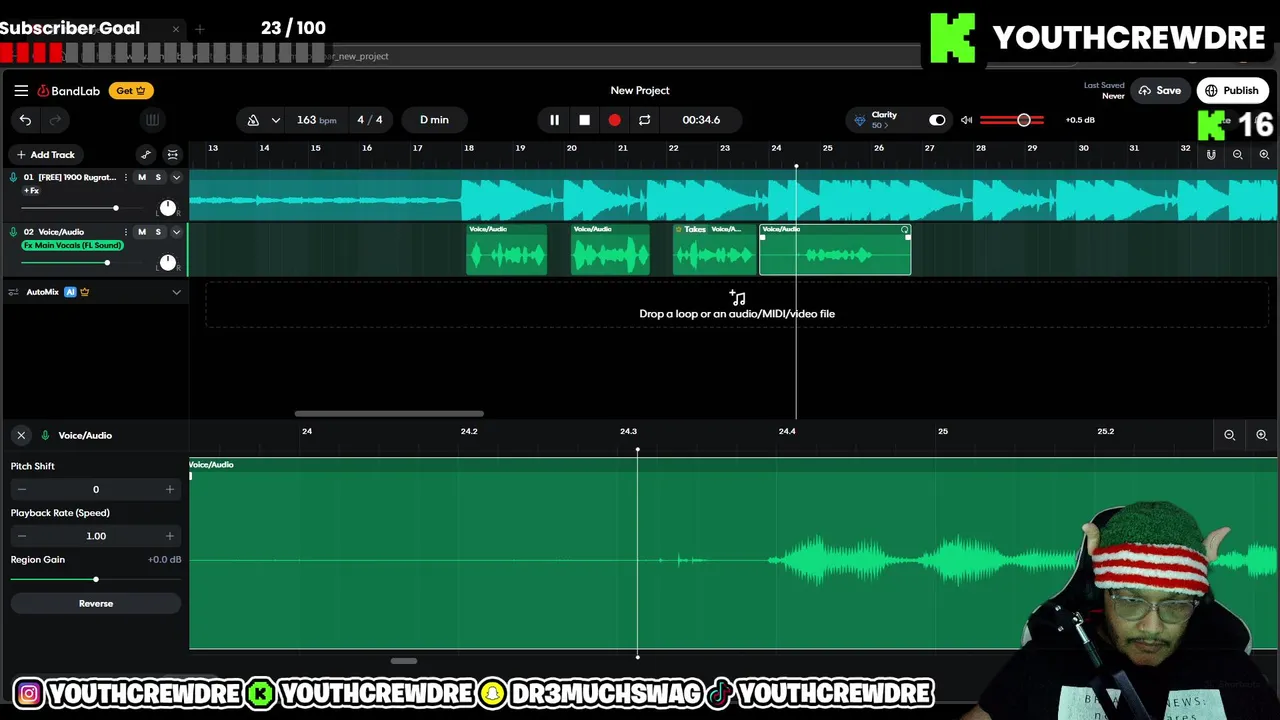Select the first Voice/Audio region at bar 18
The height and width of the screenshot is (720, 1280).
507,249
